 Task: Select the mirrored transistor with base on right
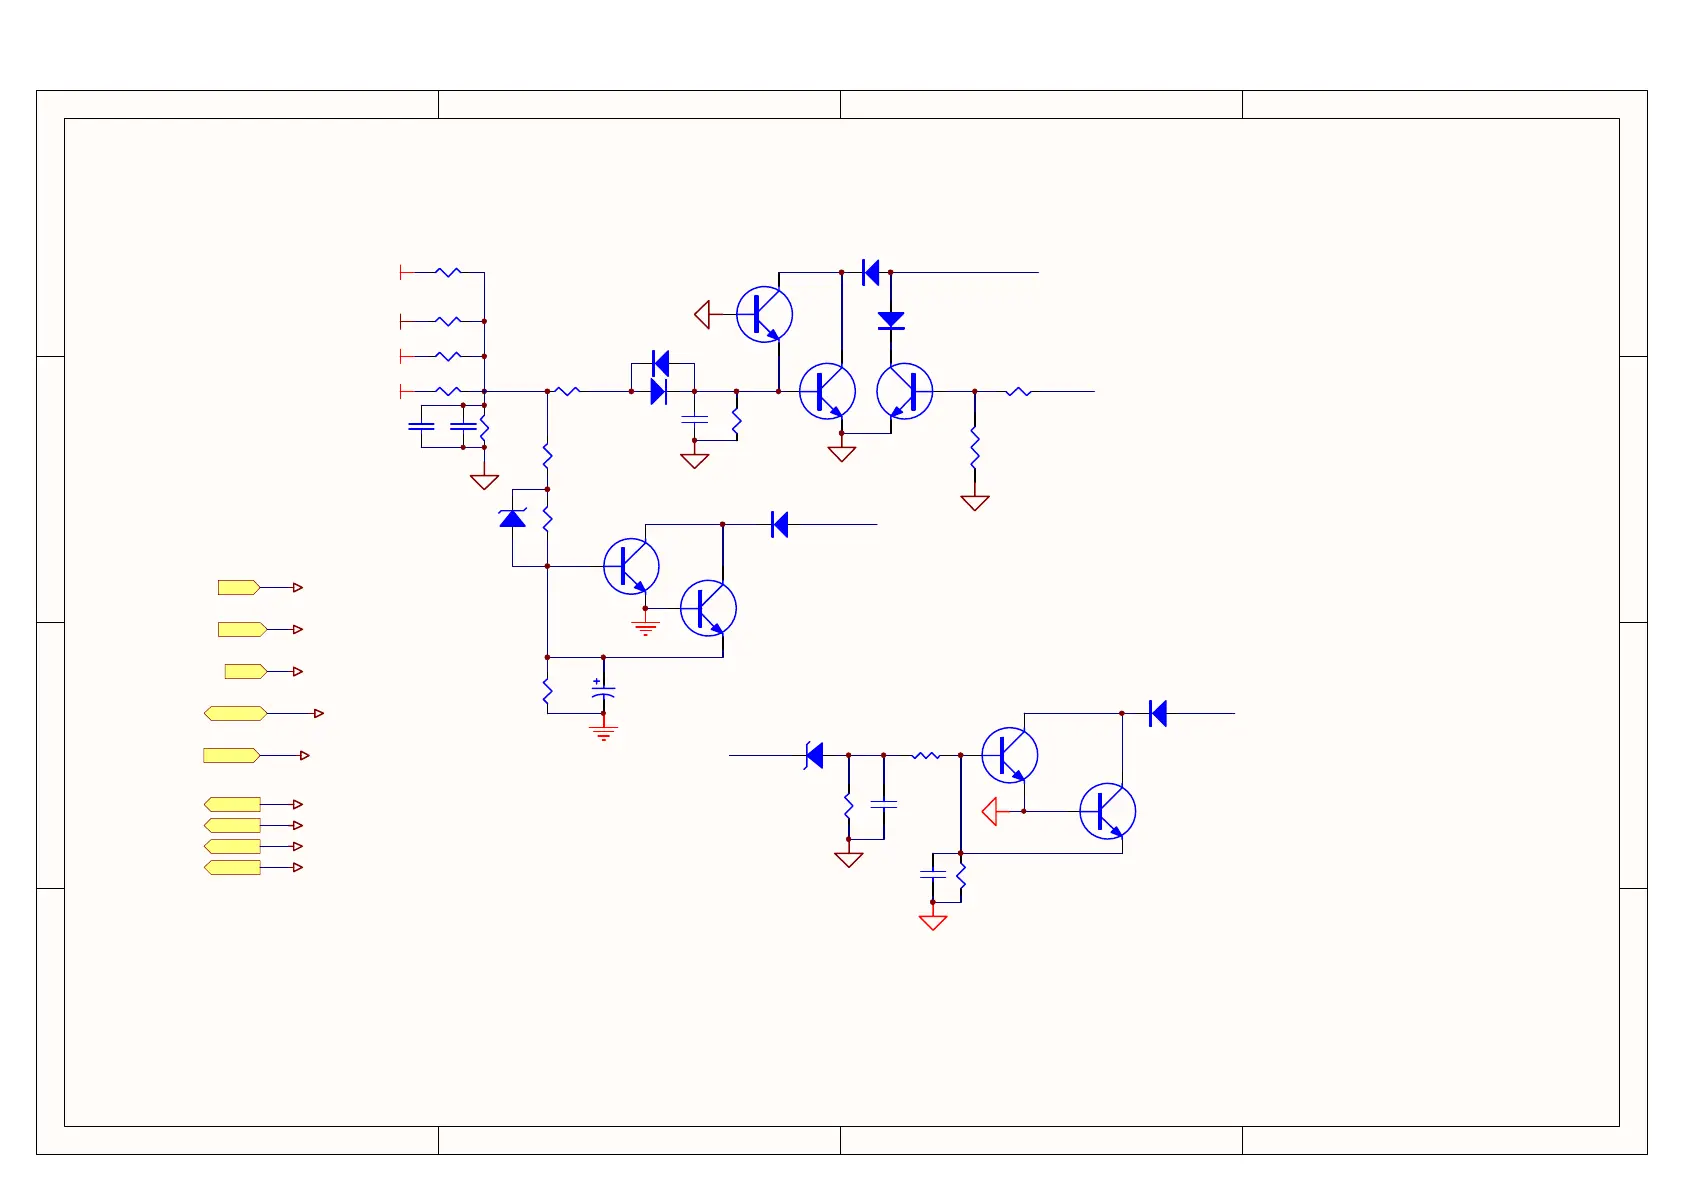click(905, 391)
